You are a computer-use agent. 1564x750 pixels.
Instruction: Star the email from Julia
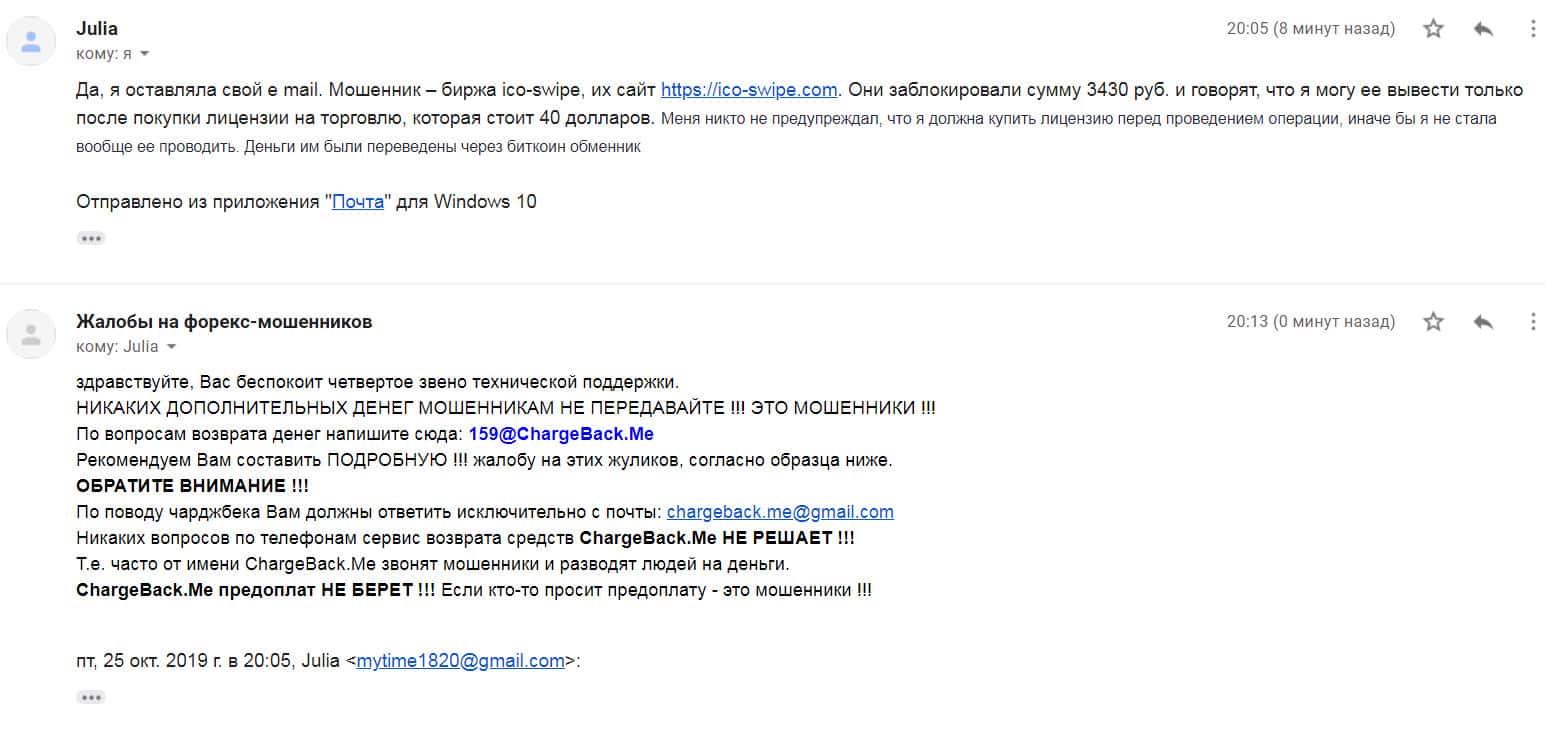[x=1433, y=29]
